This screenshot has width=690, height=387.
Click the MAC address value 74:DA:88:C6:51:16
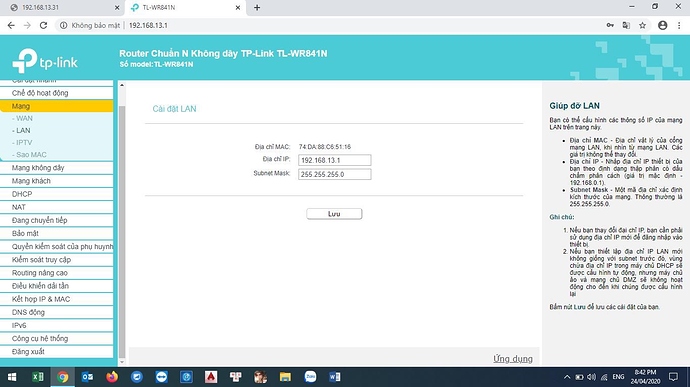(325, 147)
